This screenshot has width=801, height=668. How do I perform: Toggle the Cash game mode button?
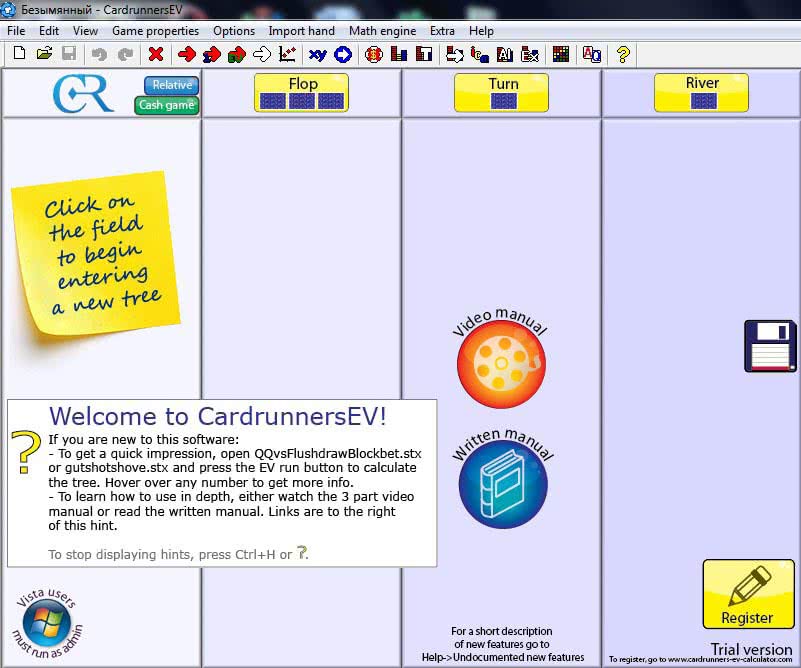click(167, 105)
